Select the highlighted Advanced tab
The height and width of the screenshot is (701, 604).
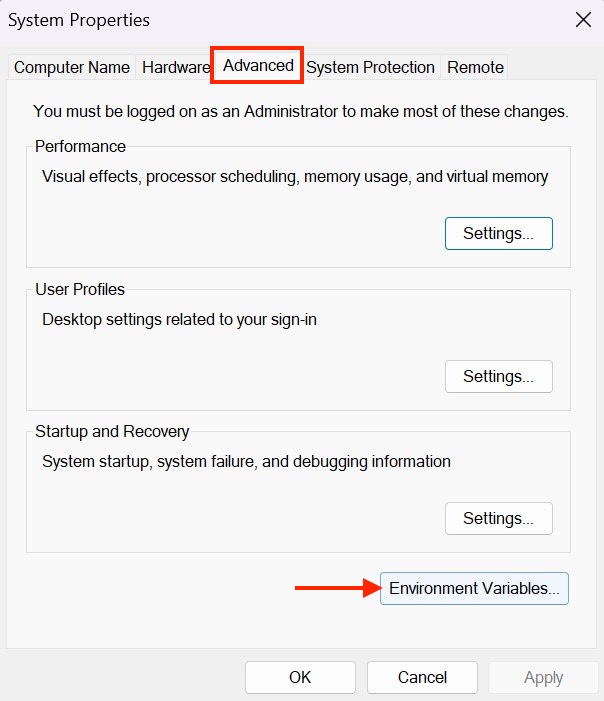258,66
